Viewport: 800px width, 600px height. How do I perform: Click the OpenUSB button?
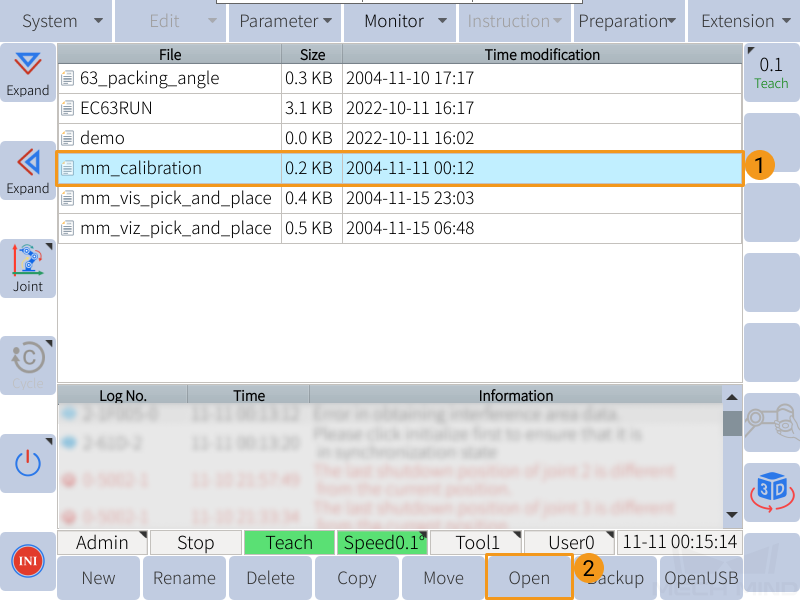coord(702,578)
